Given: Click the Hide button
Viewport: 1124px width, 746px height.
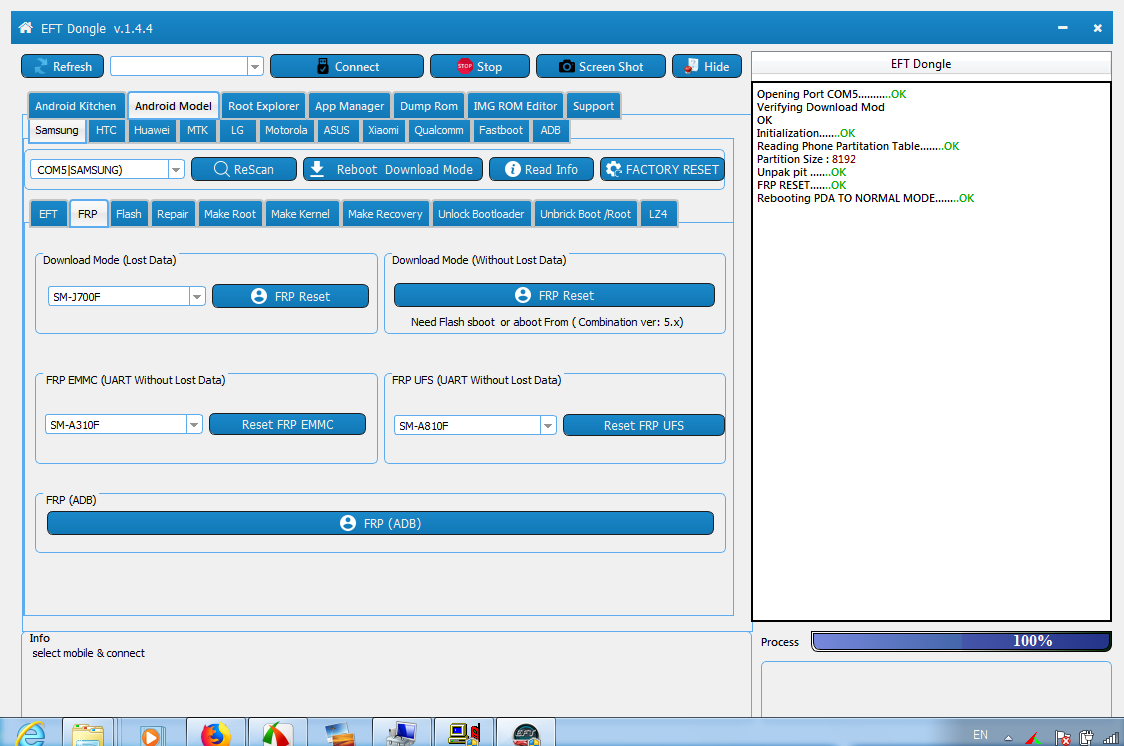Looking at the screenshot, I should 707,67.
